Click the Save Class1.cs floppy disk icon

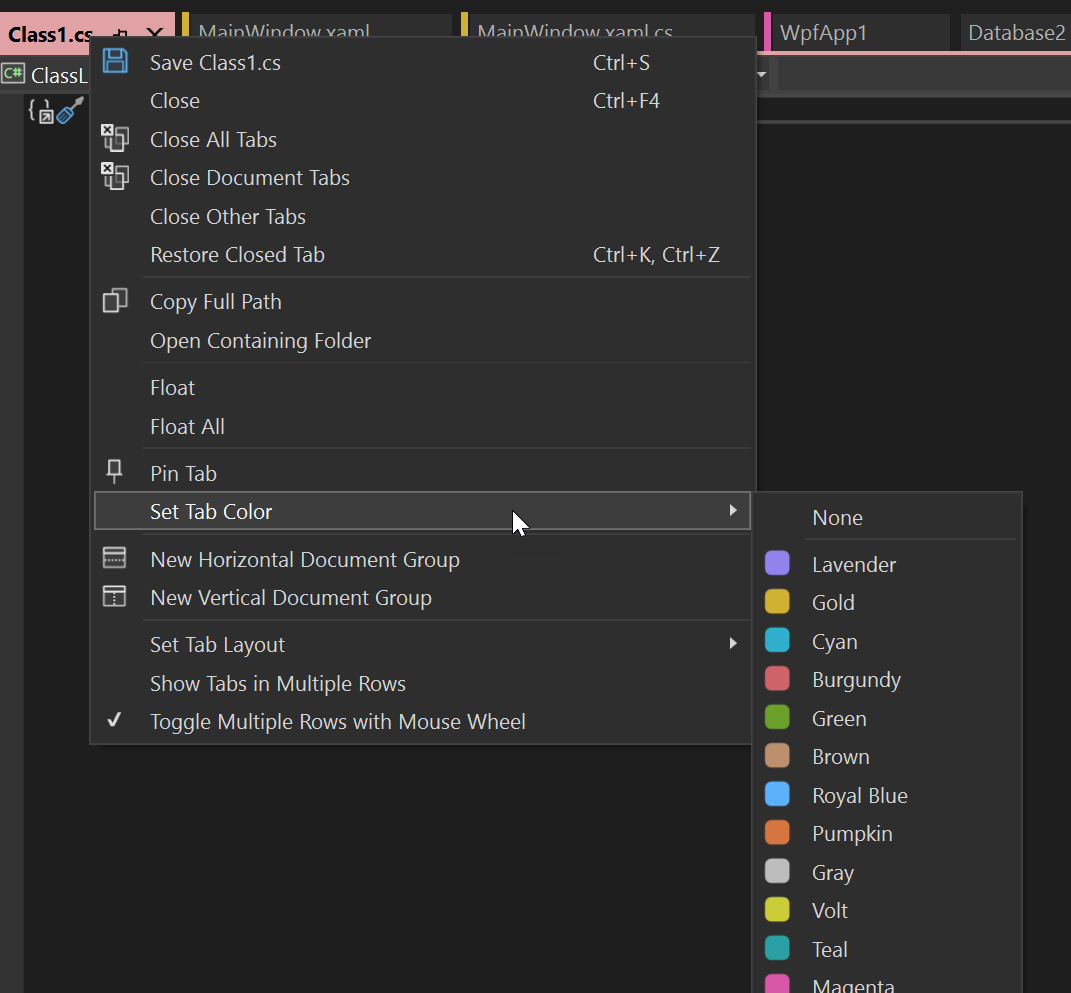coord(115,61)
